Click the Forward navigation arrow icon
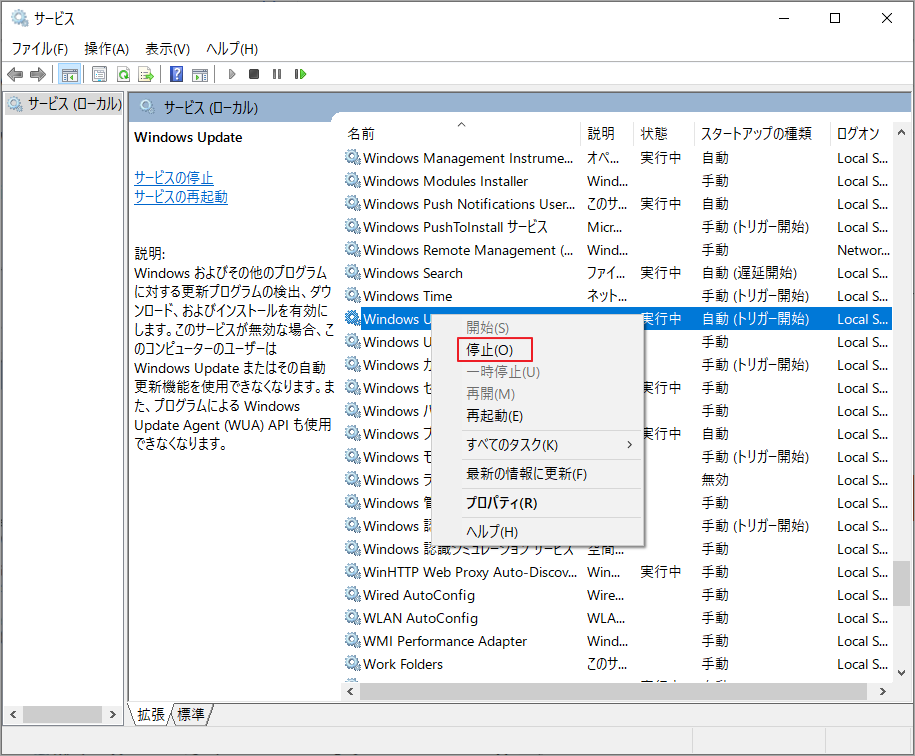The height and width of the screenshot is (756, 915). pyautogui.click(x=37, y=73)
